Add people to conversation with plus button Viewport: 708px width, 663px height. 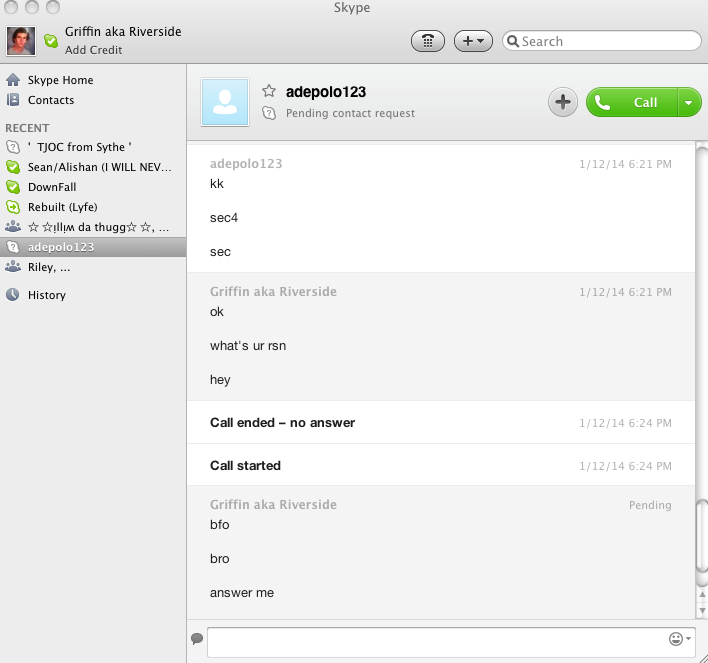563,102
